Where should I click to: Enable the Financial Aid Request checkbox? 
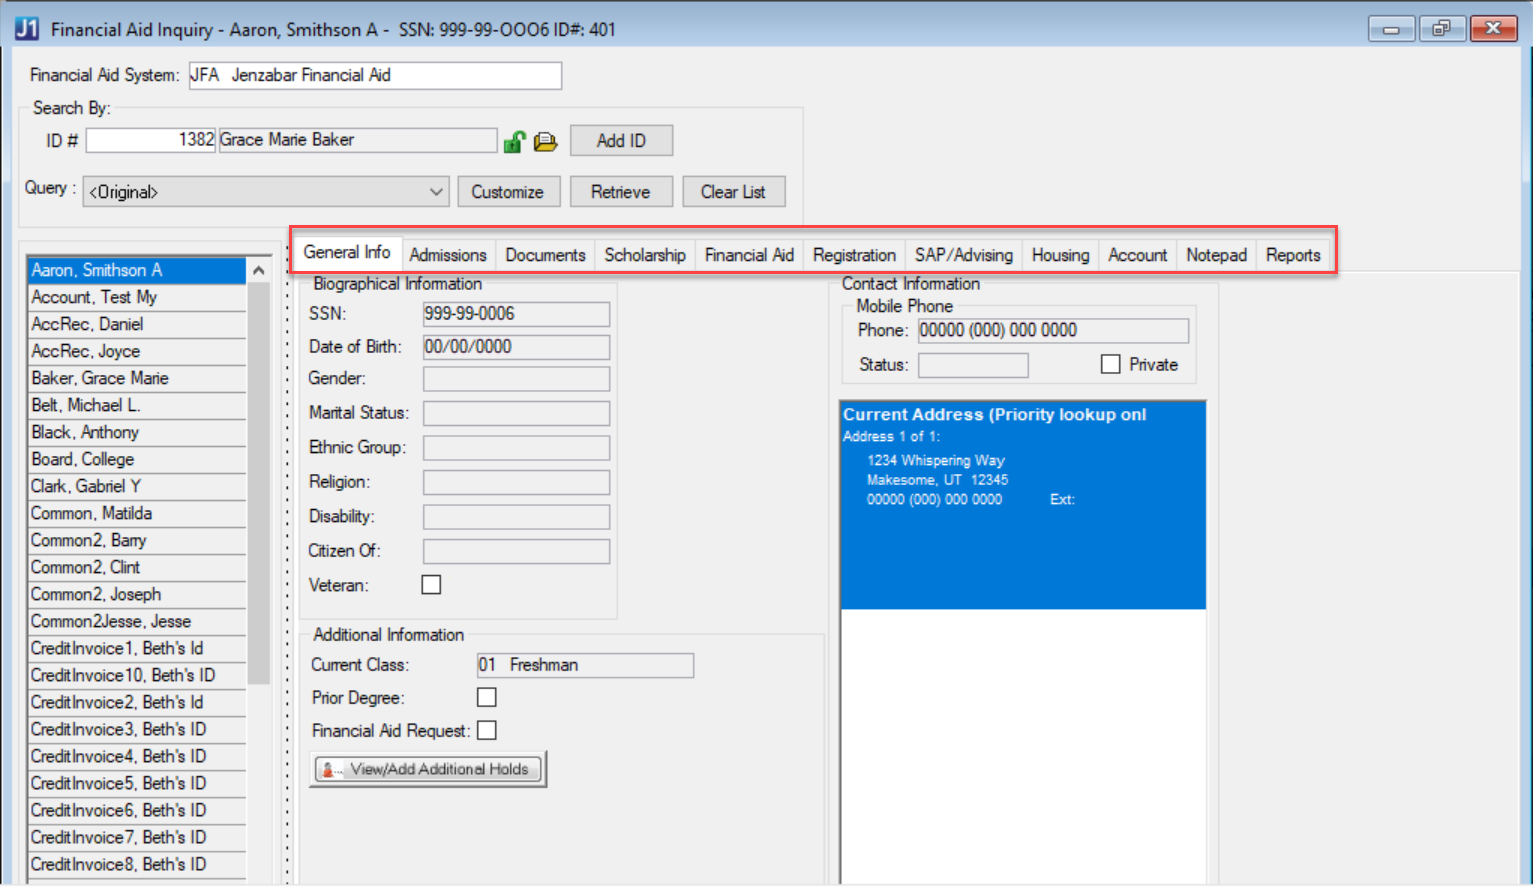pos(487,731)
